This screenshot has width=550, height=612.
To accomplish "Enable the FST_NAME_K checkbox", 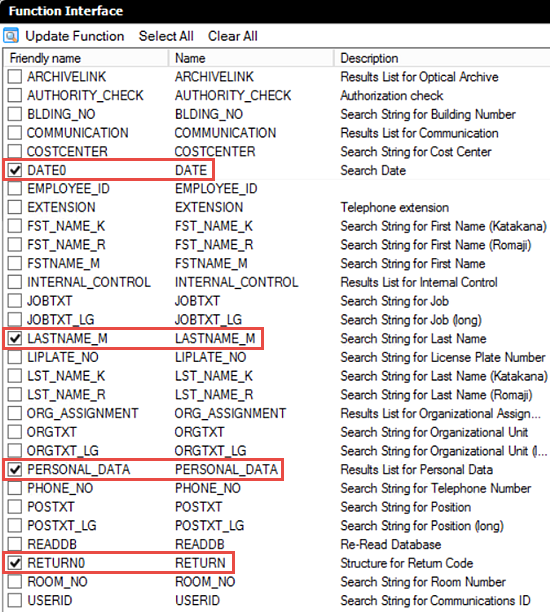I will 15,226.
